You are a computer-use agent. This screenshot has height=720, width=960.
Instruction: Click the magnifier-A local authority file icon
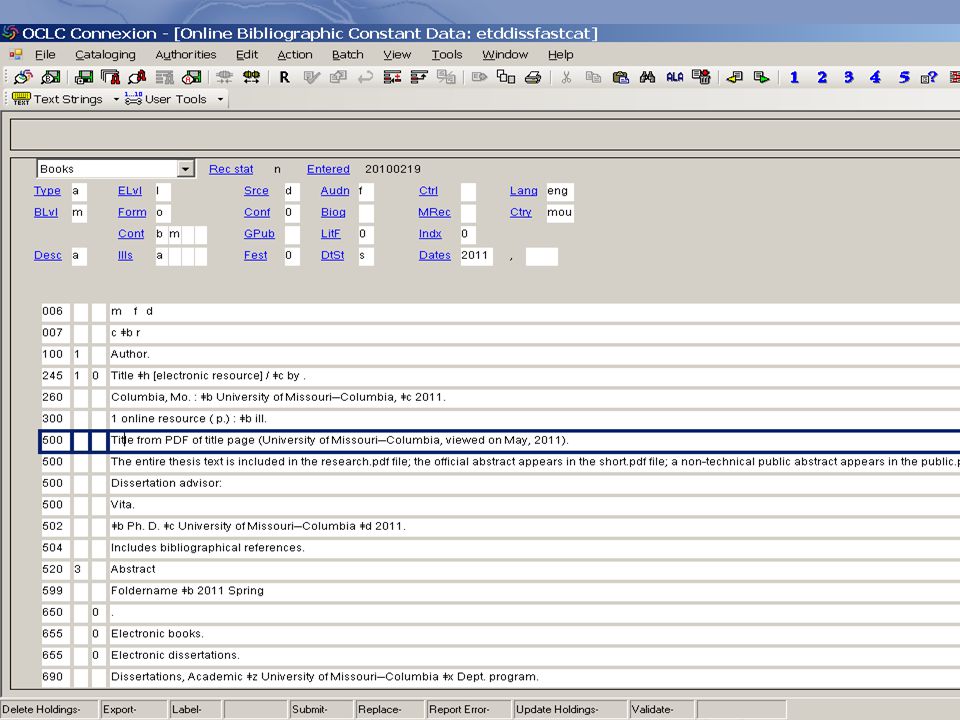click(x=192, y=77)
